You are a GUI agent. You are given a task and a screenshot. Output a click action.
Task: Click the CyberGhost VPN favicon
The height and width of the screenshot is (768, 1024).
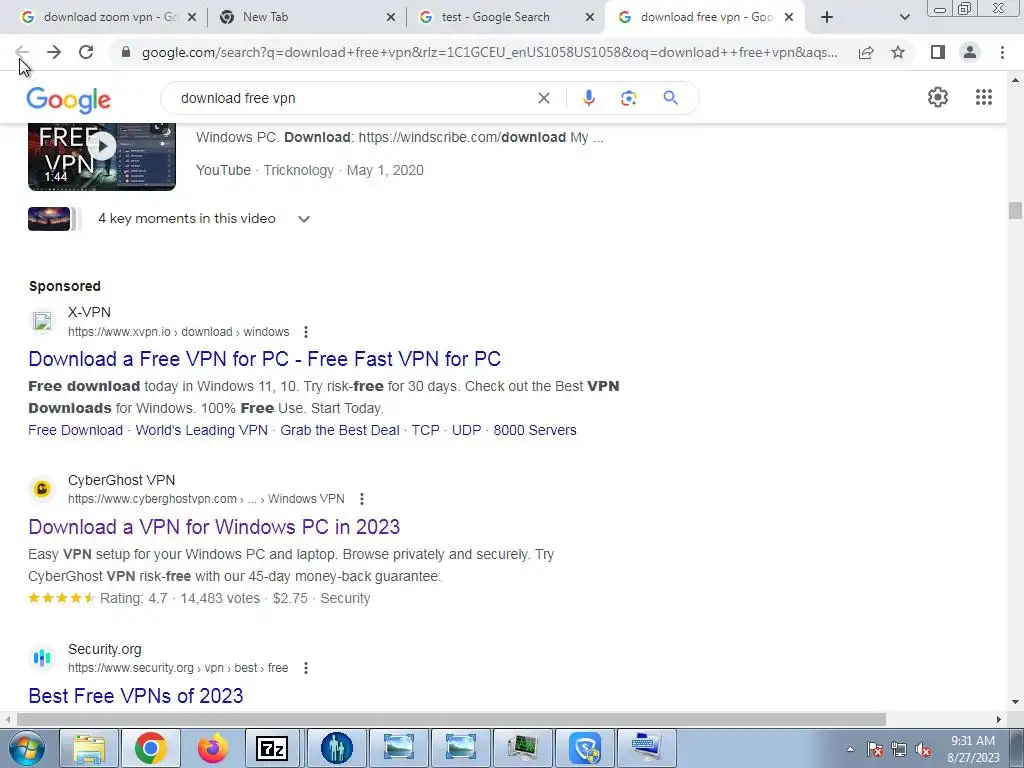42,489
